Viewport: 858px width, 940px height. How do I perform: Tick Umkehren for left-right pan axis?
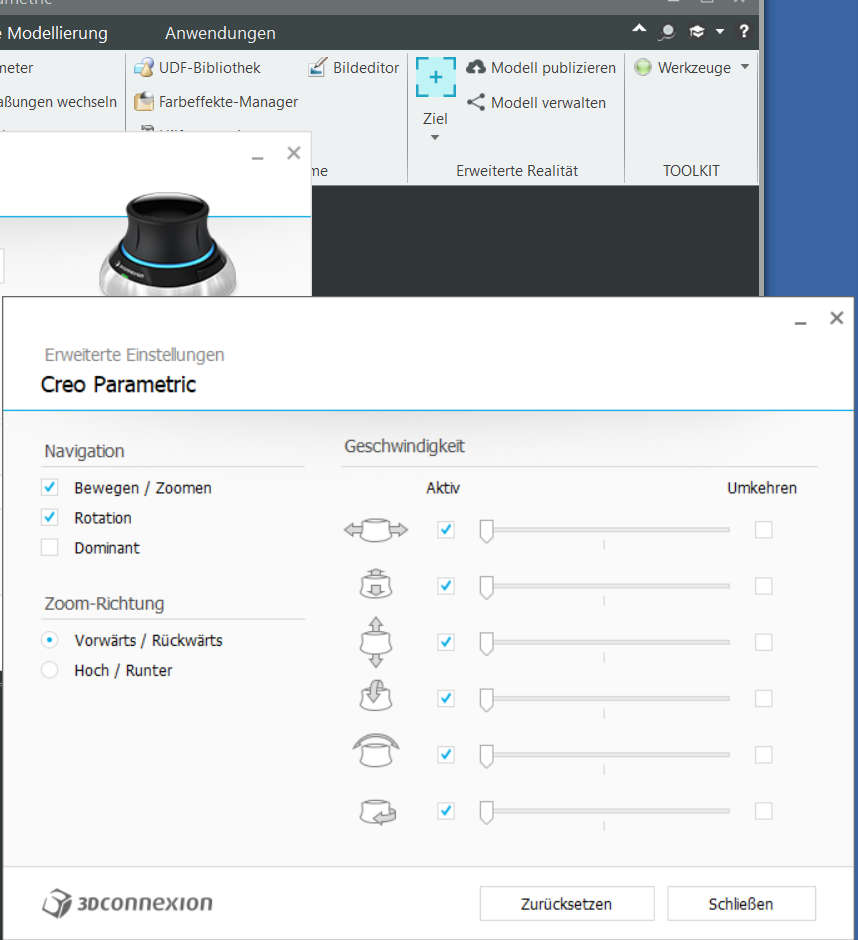coord(763,529)
